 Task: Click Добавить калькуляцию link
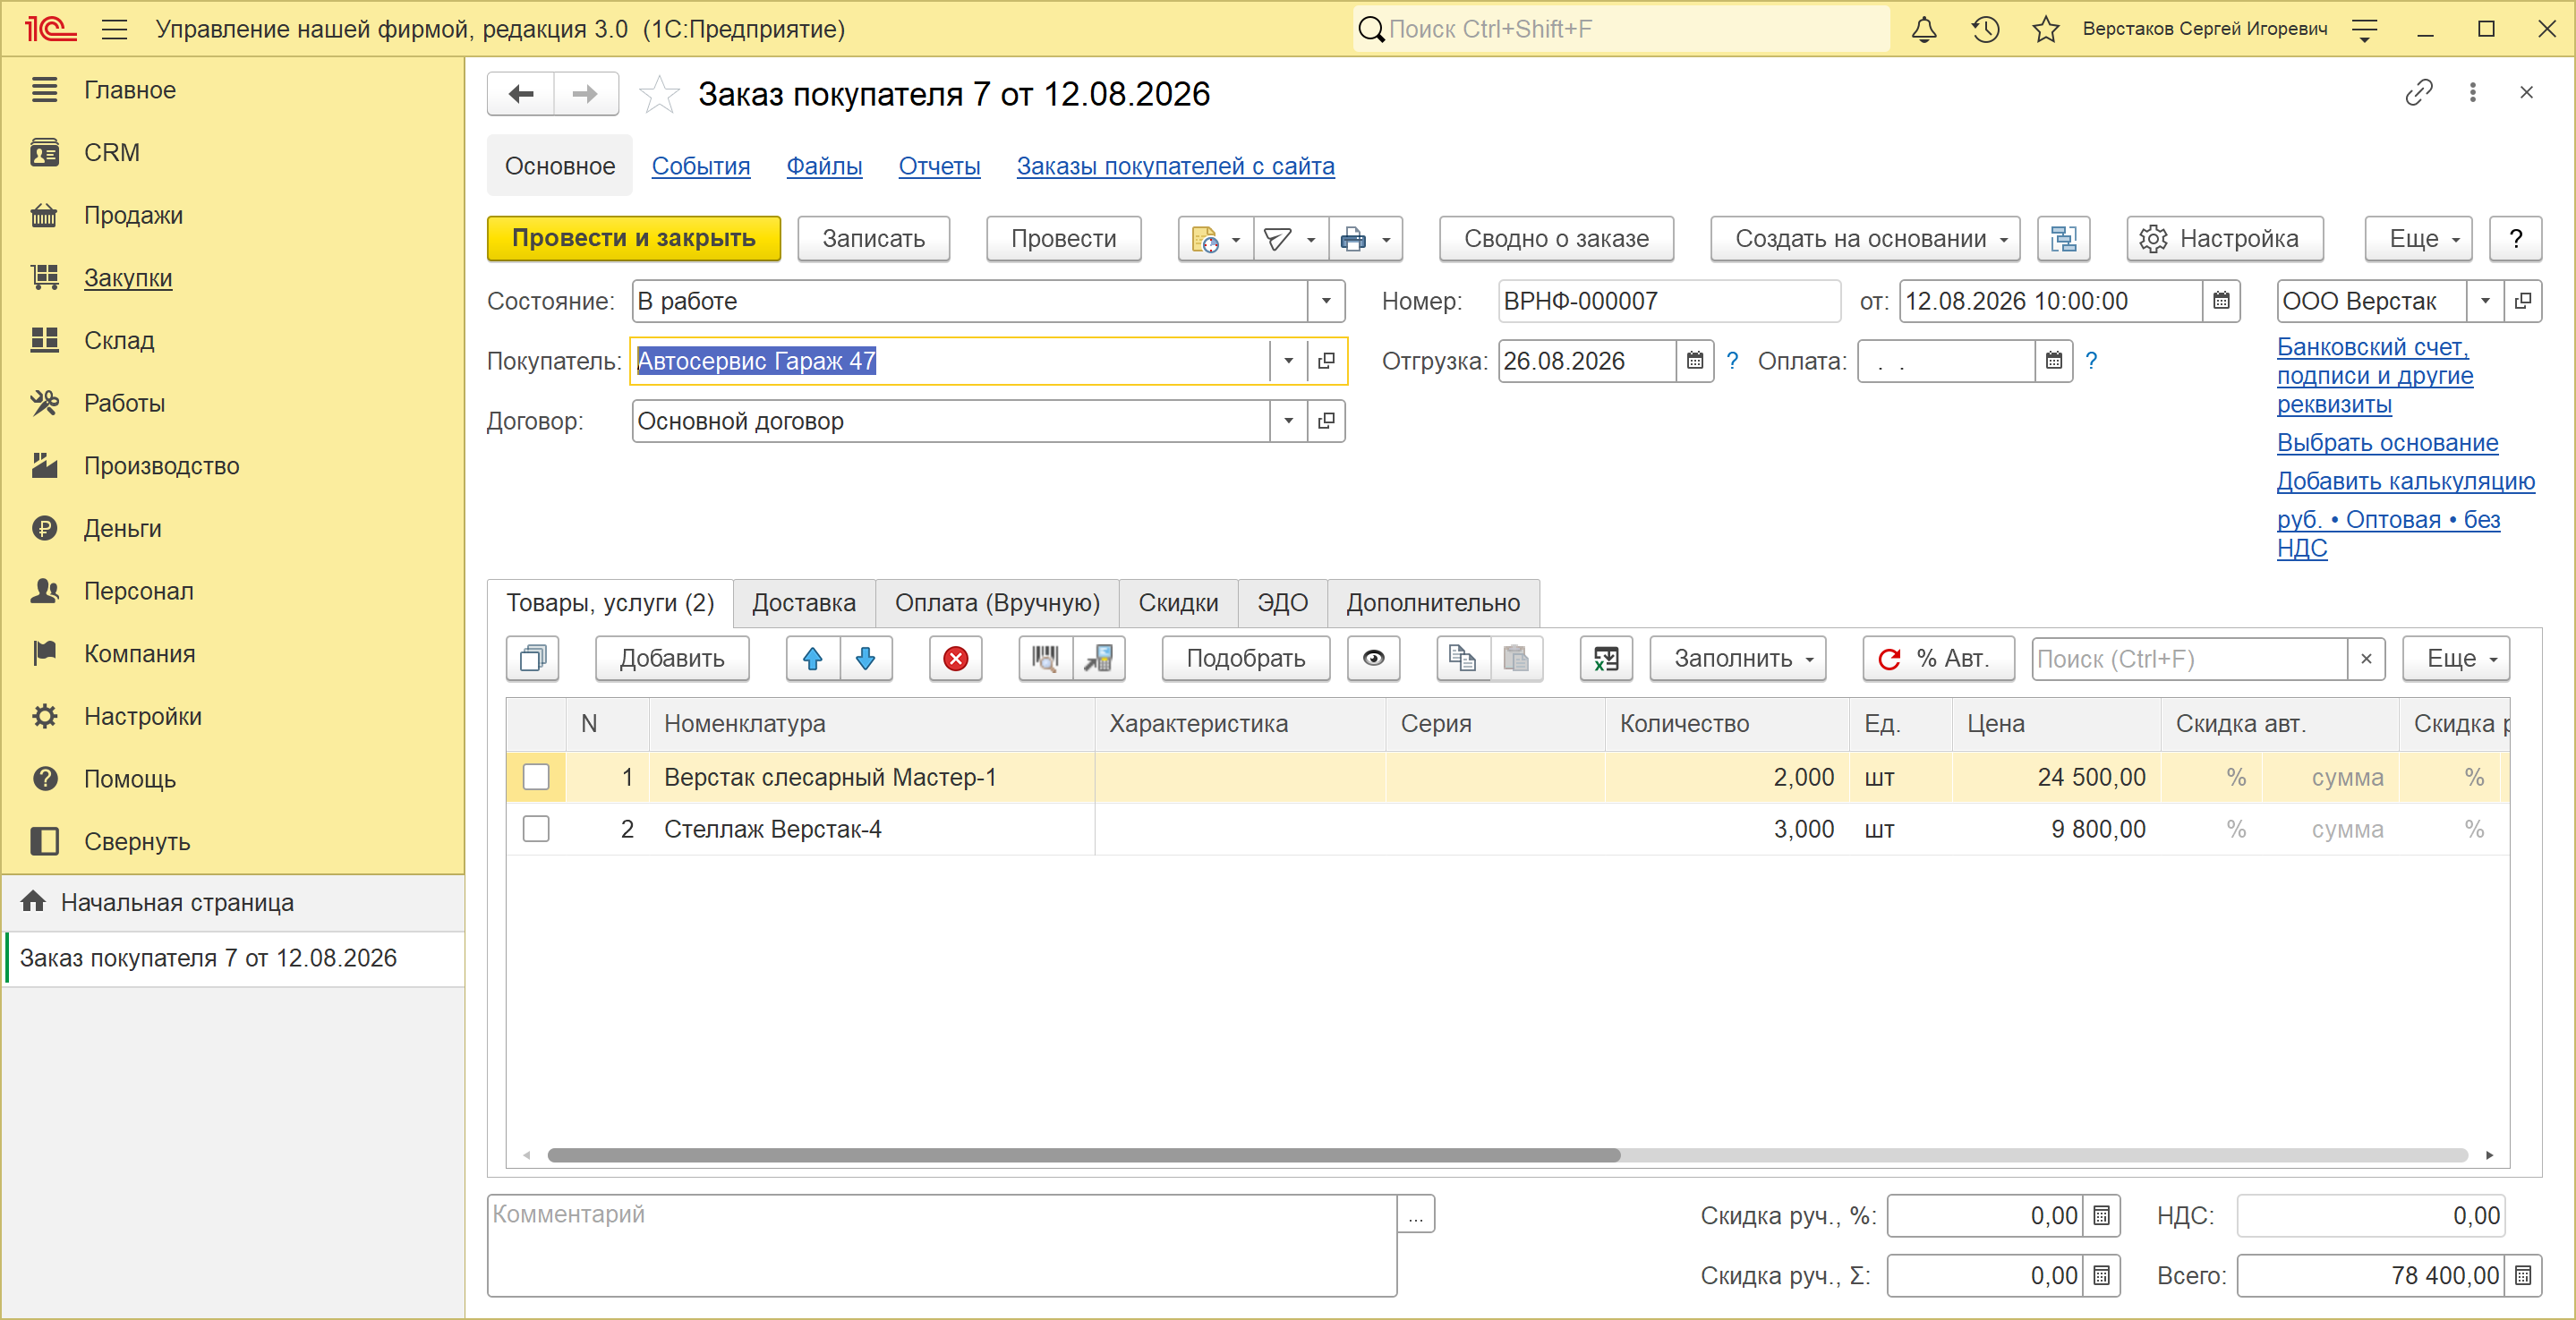[x=2406, y=481]
